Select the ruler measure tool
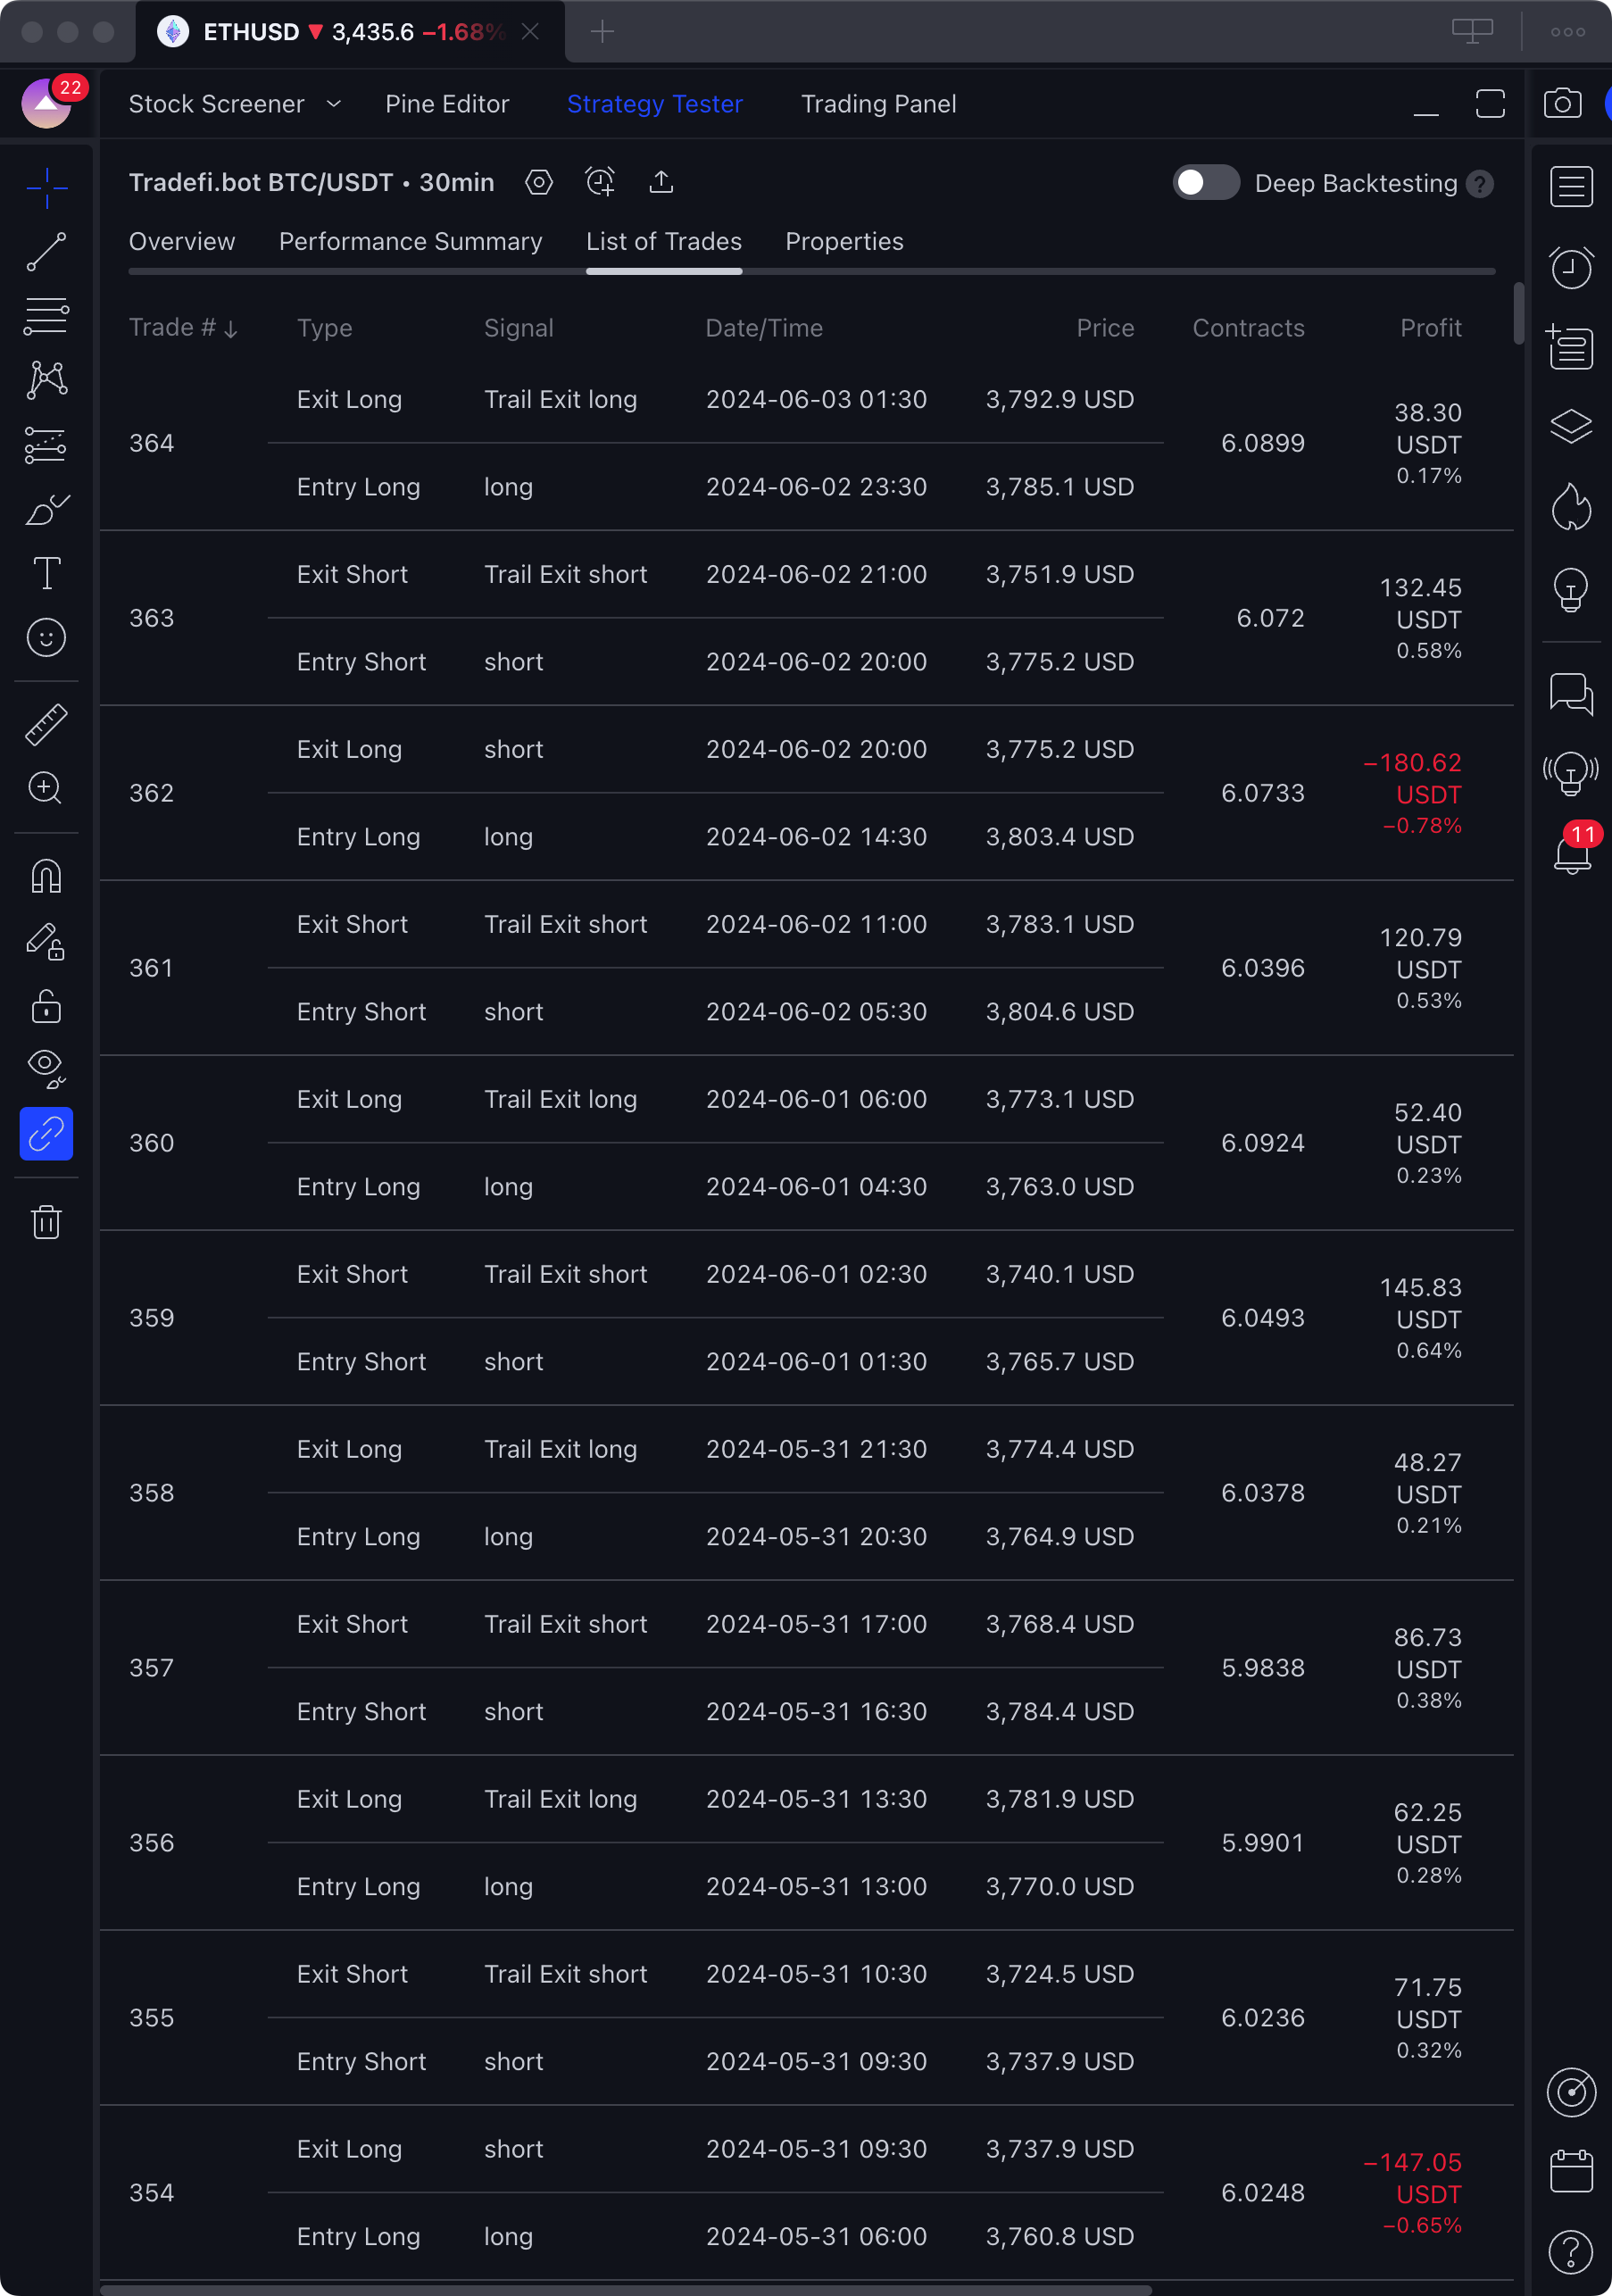Viewport: 1612px width, 2296px height. click(x=46, y=724)
